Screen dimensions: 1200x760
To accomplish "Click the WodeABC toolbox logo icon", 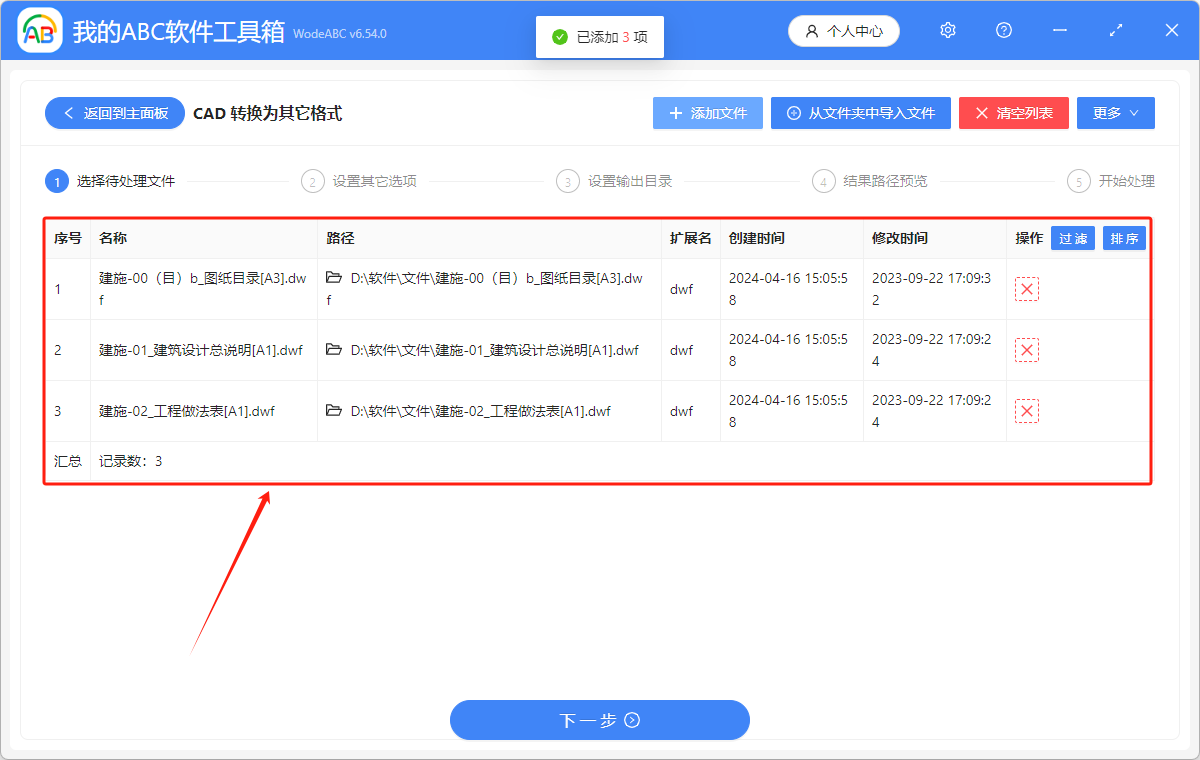I will (x=40, y=30).
